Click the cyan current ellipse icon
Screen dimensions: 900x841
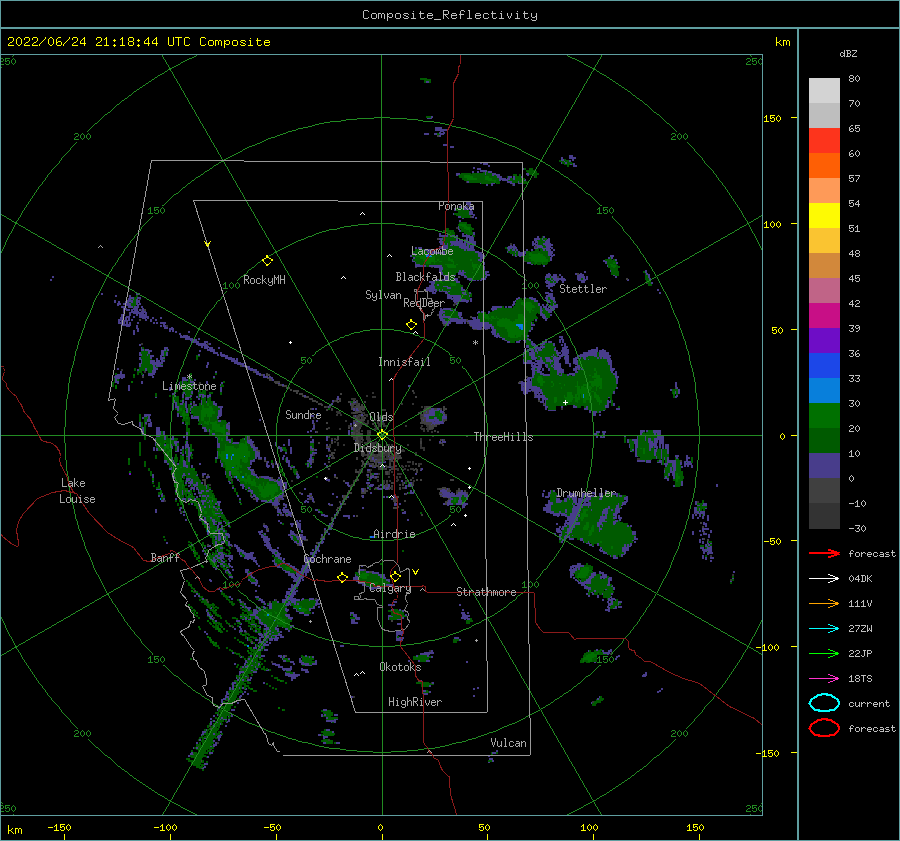click(824, 703)
